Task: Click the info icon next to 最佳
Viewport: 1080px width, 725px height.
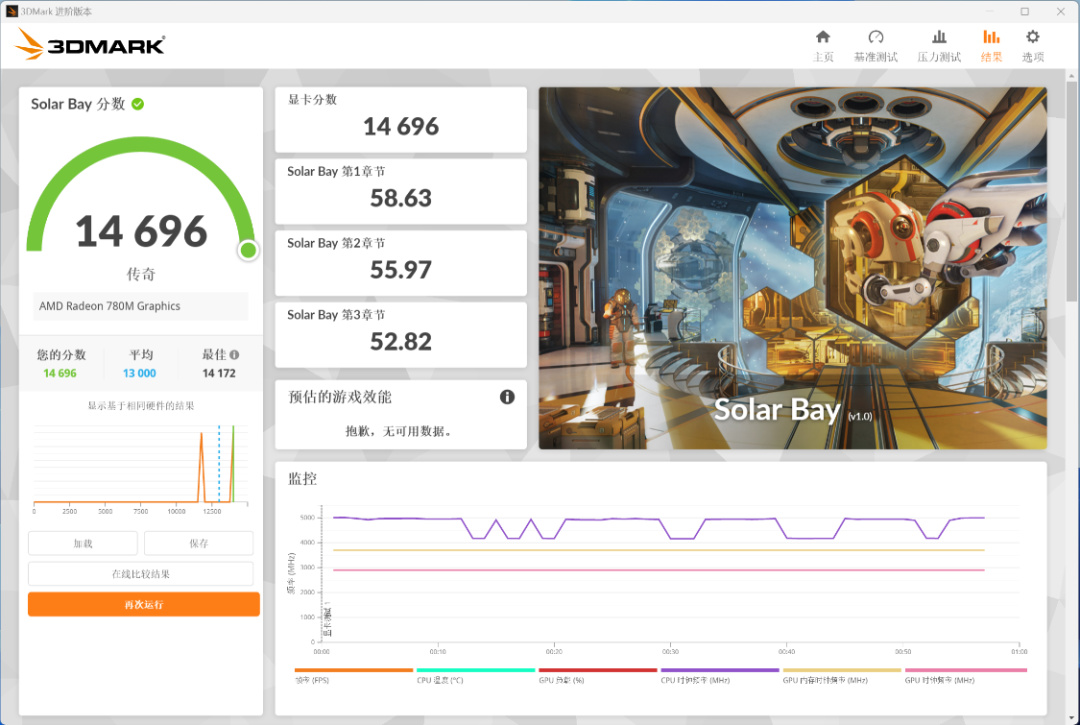Action: tap(234, 355)
